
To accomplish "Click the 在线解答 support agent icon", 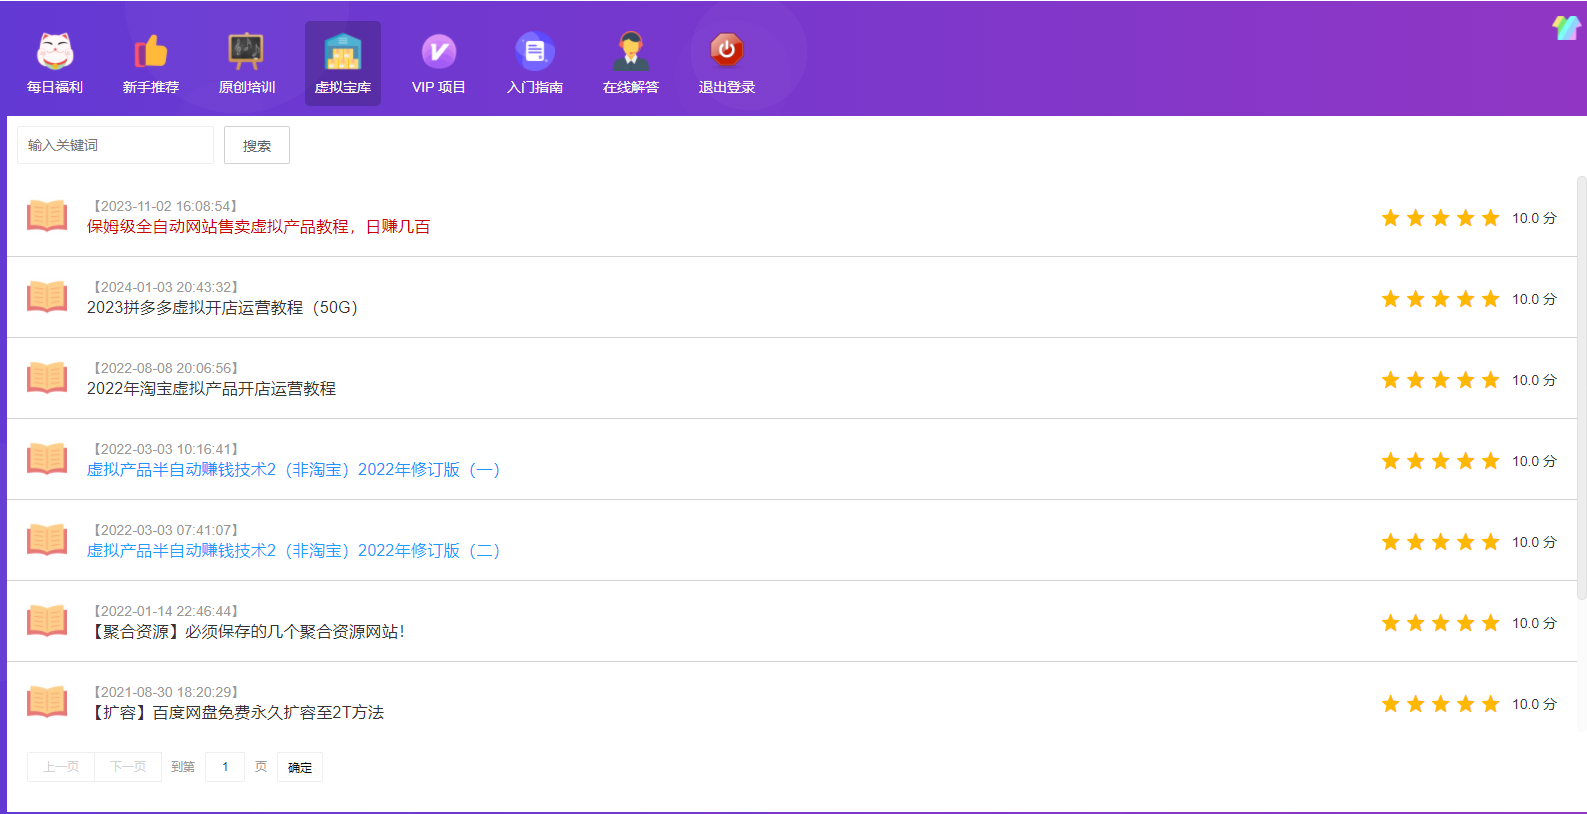I will 630,52.
